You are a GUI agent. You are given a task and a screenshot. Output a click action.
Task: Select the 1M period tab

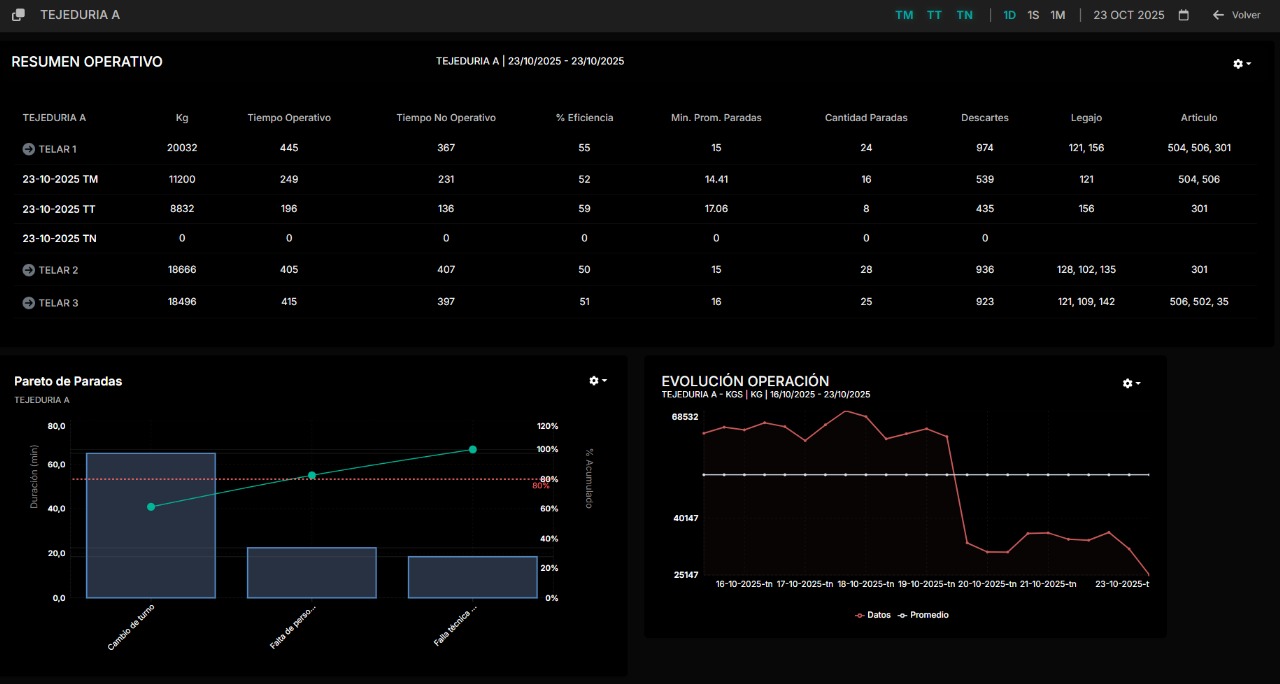click(x=1058, y=14)
